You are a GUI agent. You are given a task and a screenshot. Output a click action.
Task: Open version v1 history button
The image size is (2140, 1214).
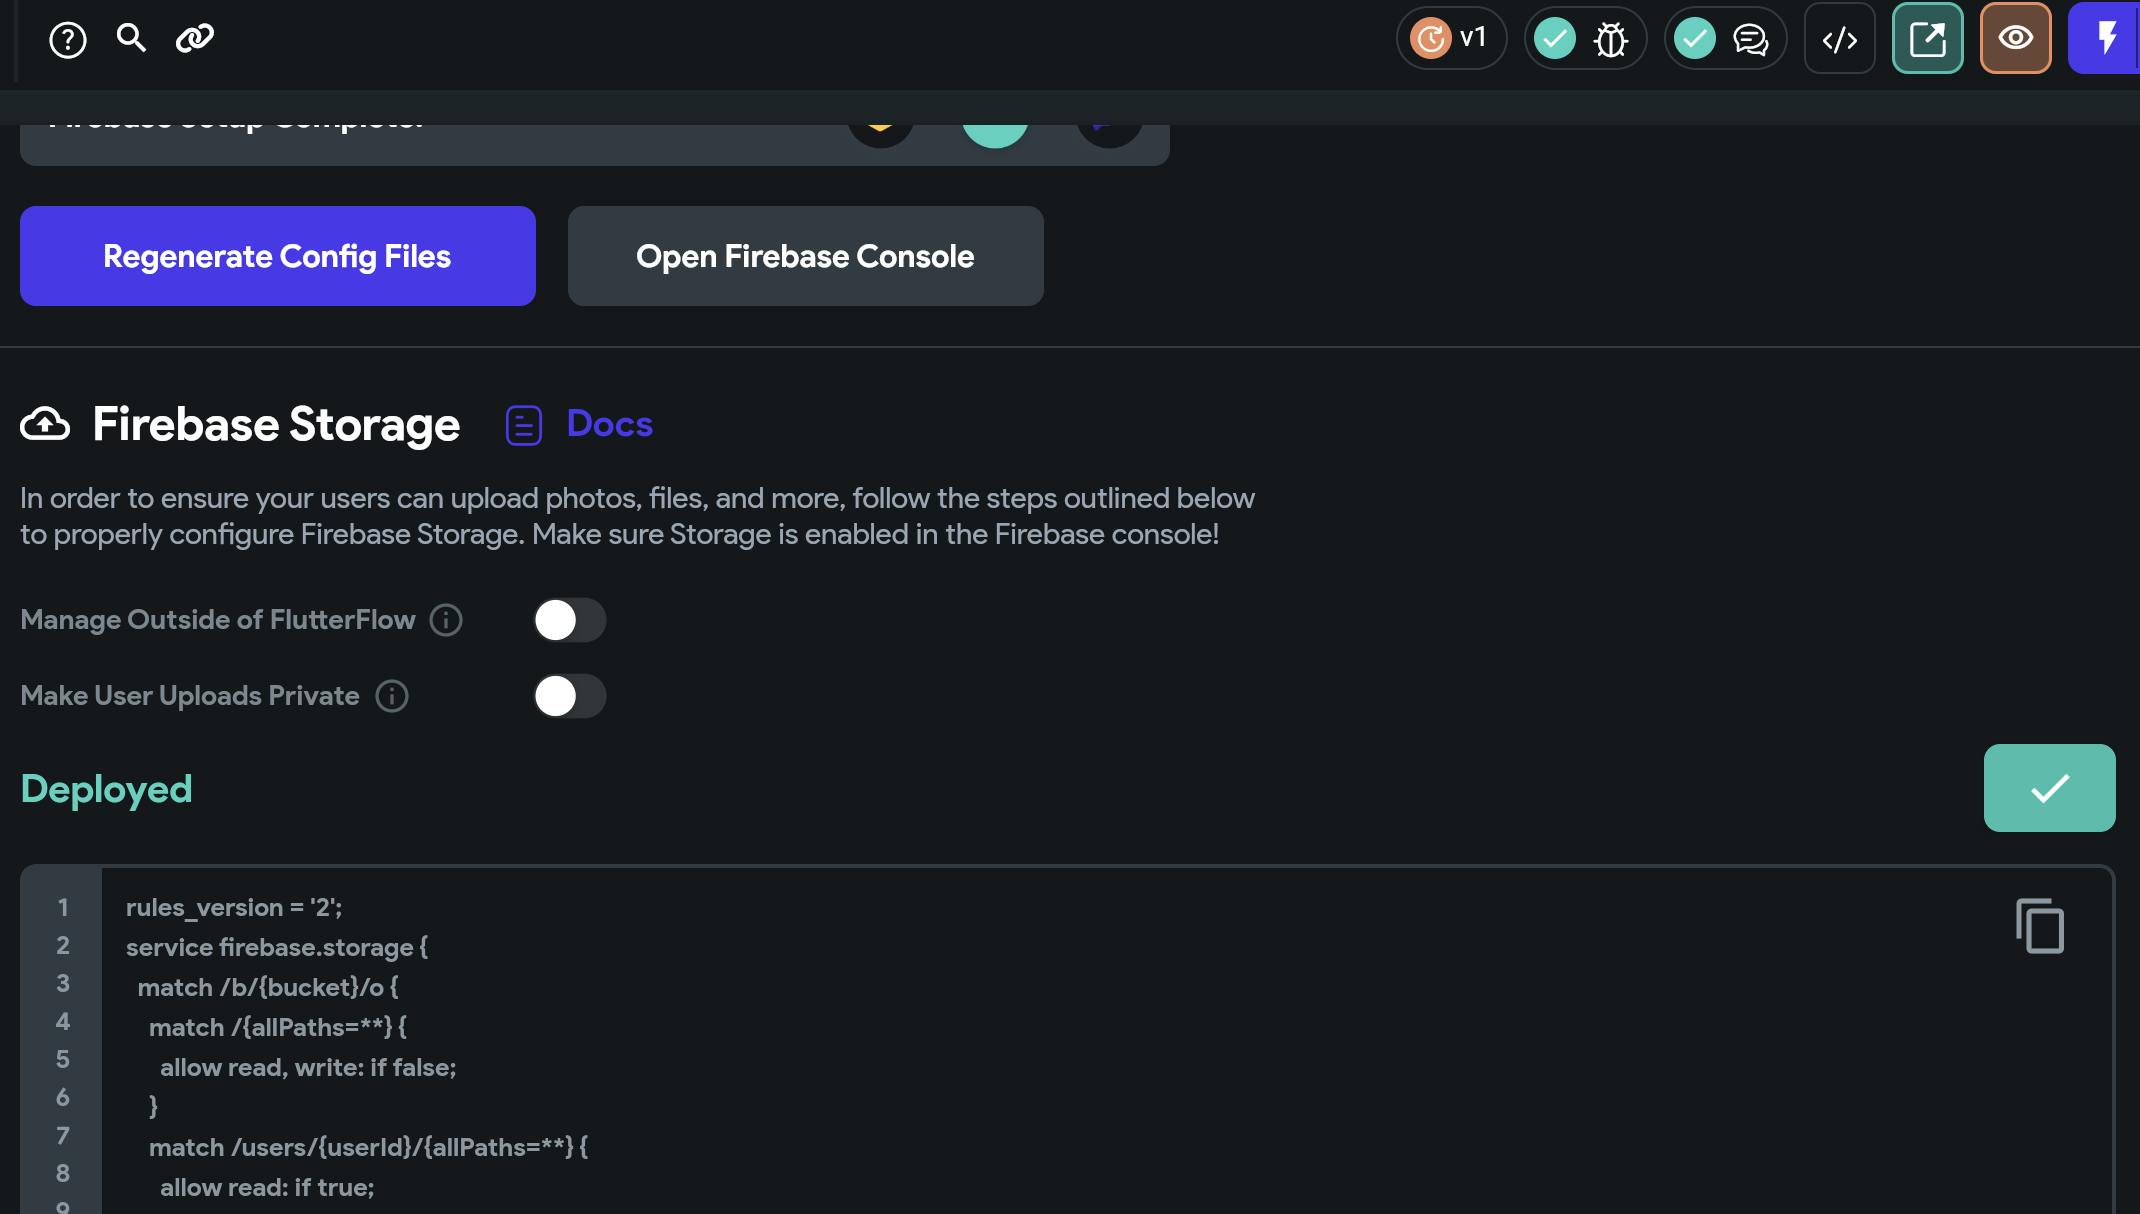point(1451,39)
